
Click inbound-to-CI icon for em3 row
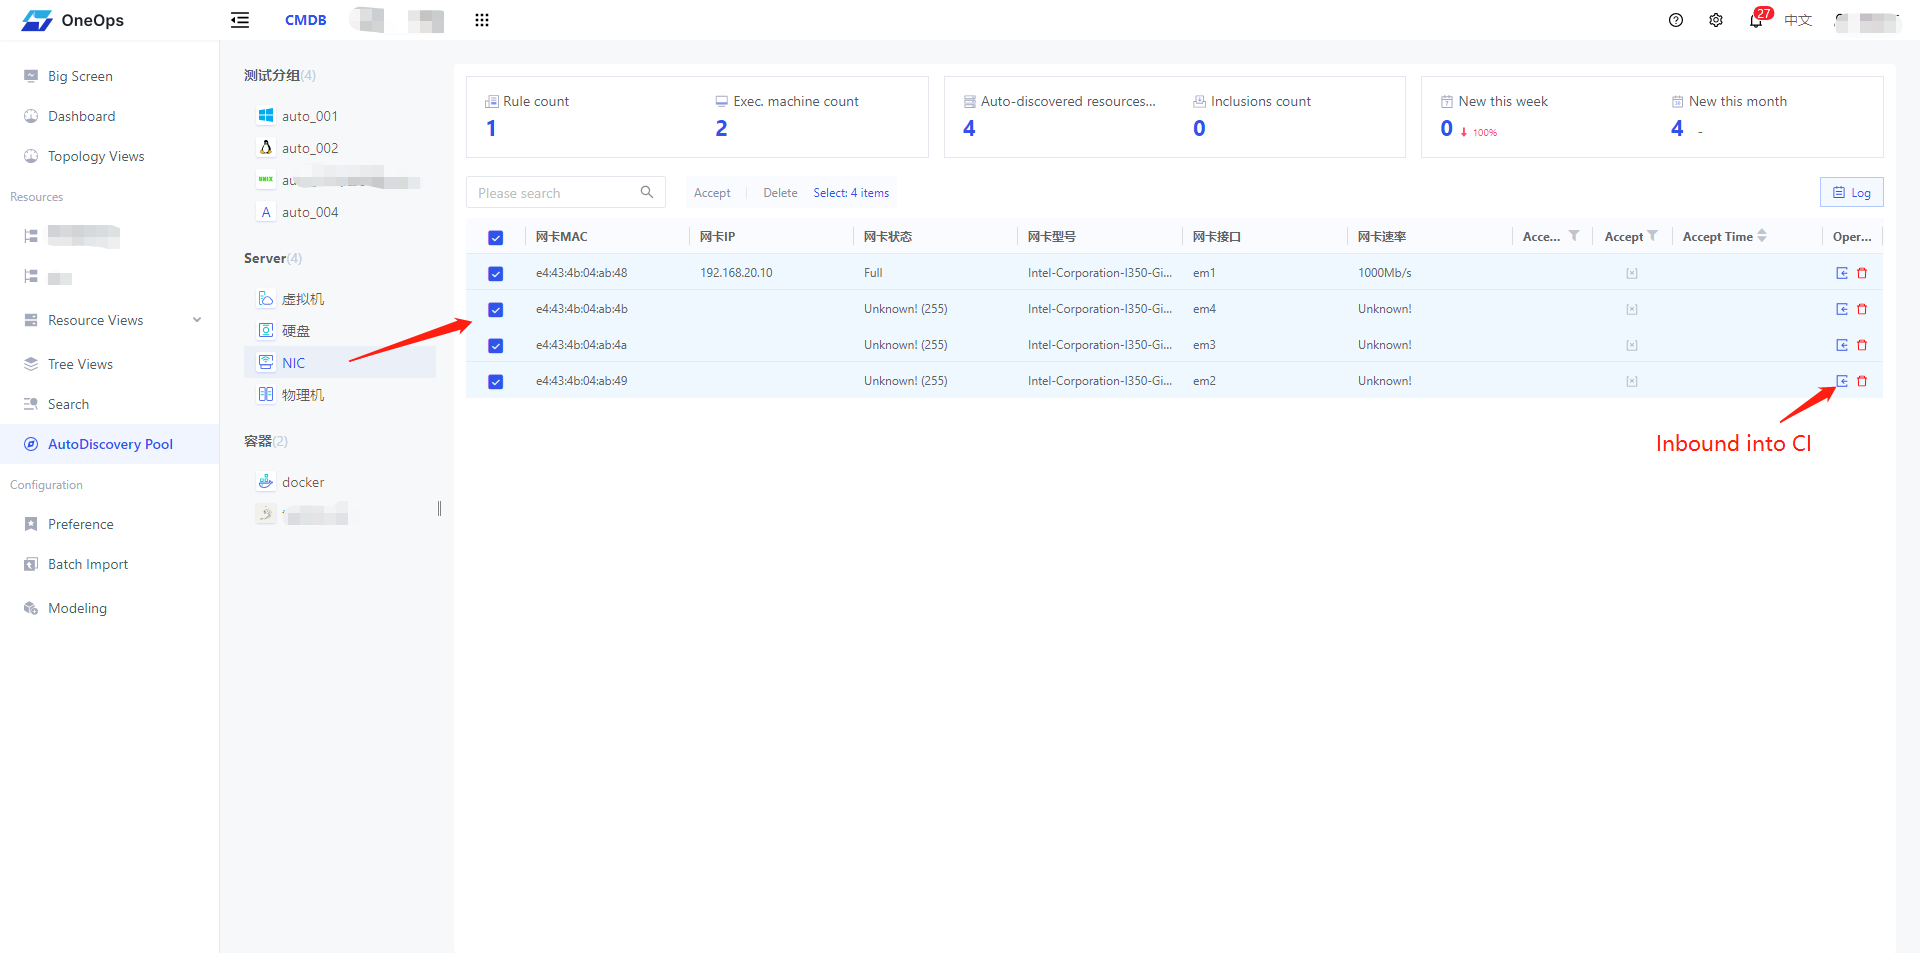pos(1842,345)
